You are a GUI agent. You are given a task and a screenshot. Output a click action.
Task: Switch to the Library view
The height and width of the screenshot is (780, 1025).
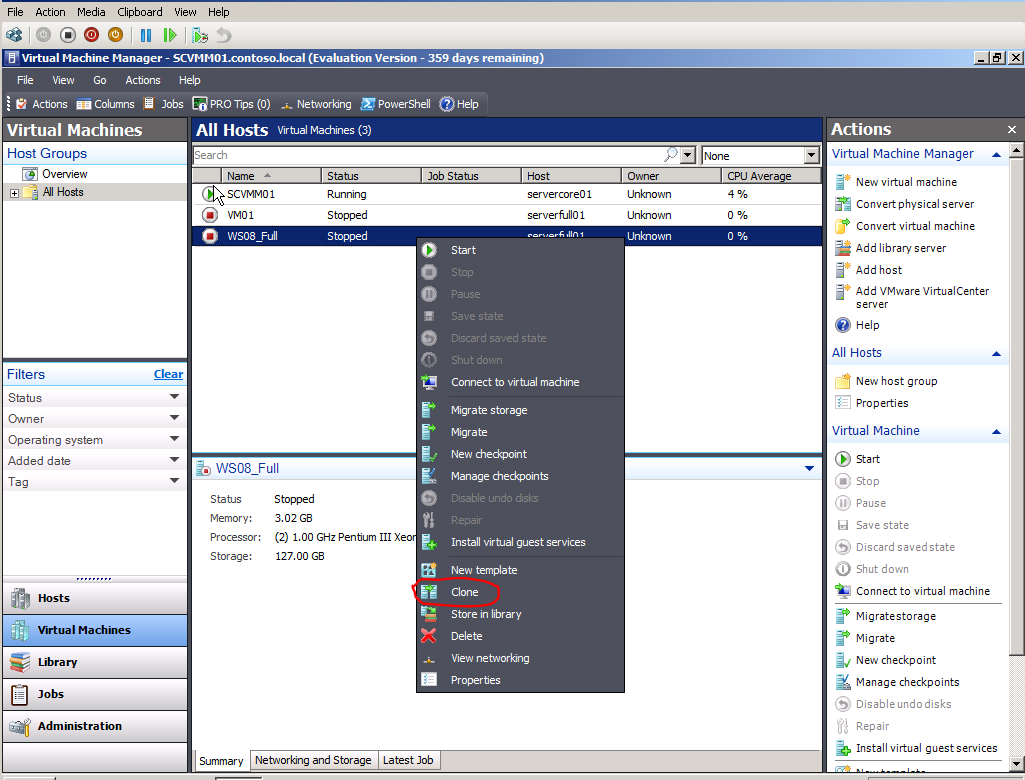pyautogui.click(x=95, y=662)
